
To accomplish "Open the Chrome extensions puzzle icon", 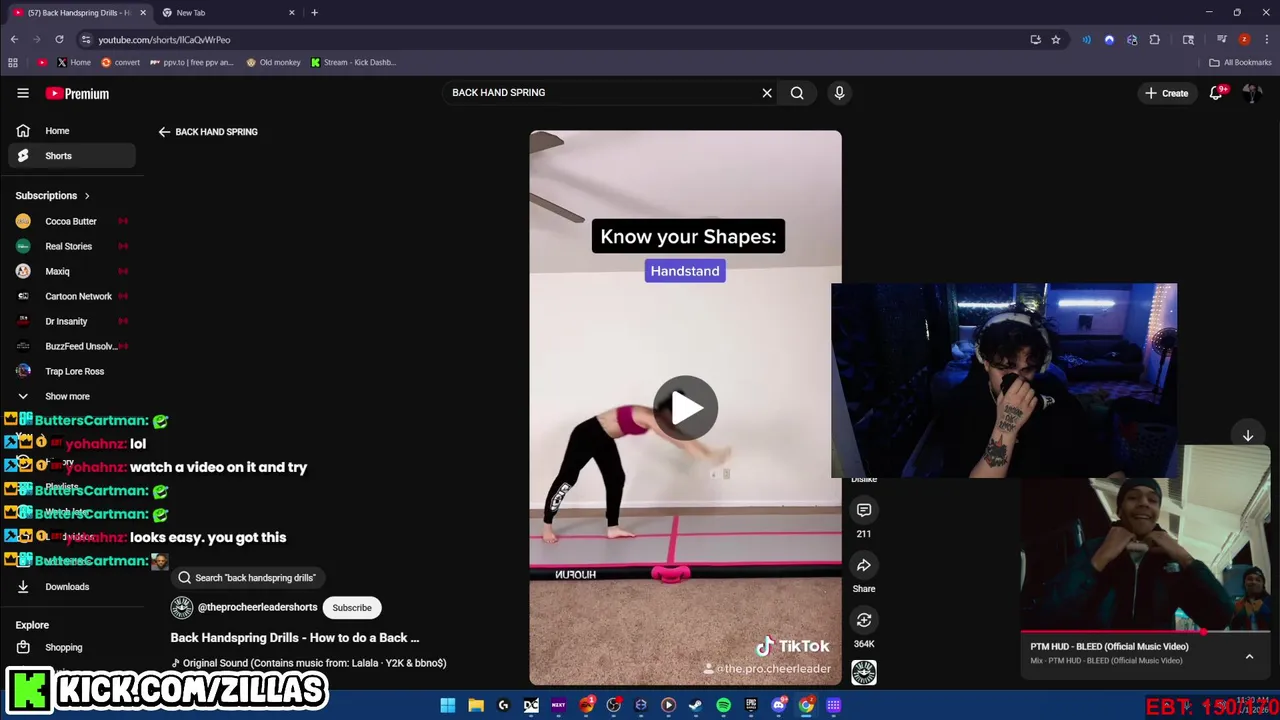I will click(x=1155, y=40).
